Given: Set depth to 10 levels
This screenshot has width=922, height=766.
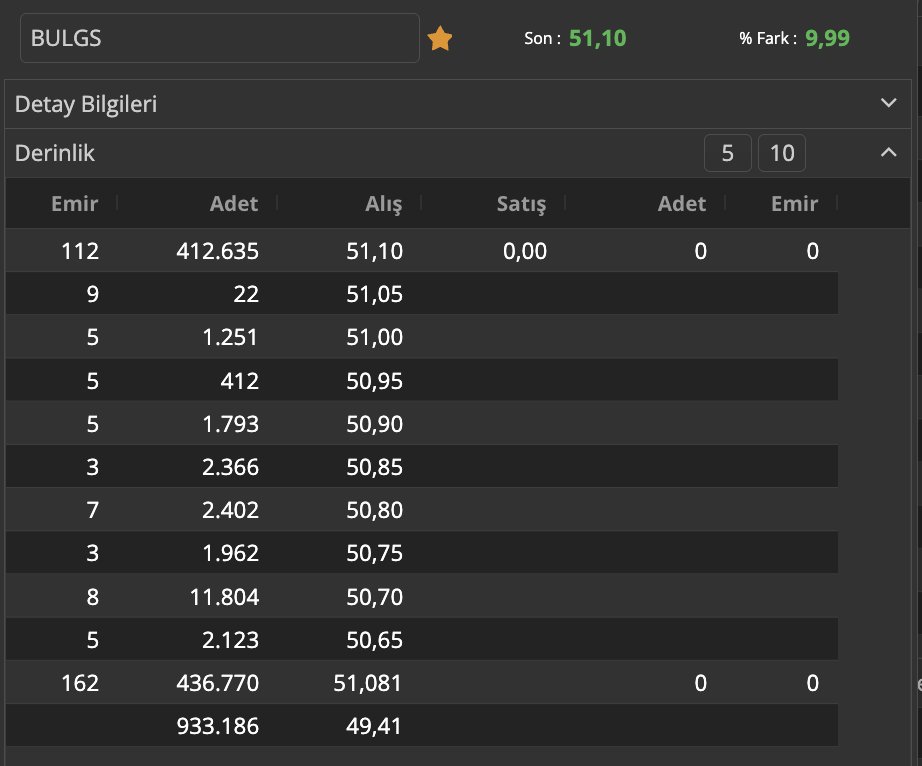Looking at the screenshot, I should click(781, 153).
